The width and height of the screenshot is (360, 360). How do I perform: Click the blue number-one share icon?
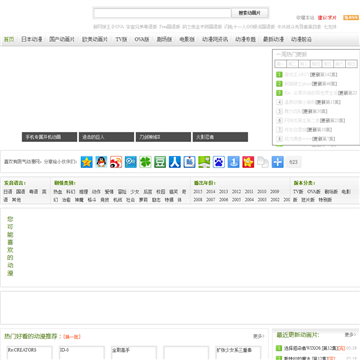pyautogui.click(x=233, y=162)
